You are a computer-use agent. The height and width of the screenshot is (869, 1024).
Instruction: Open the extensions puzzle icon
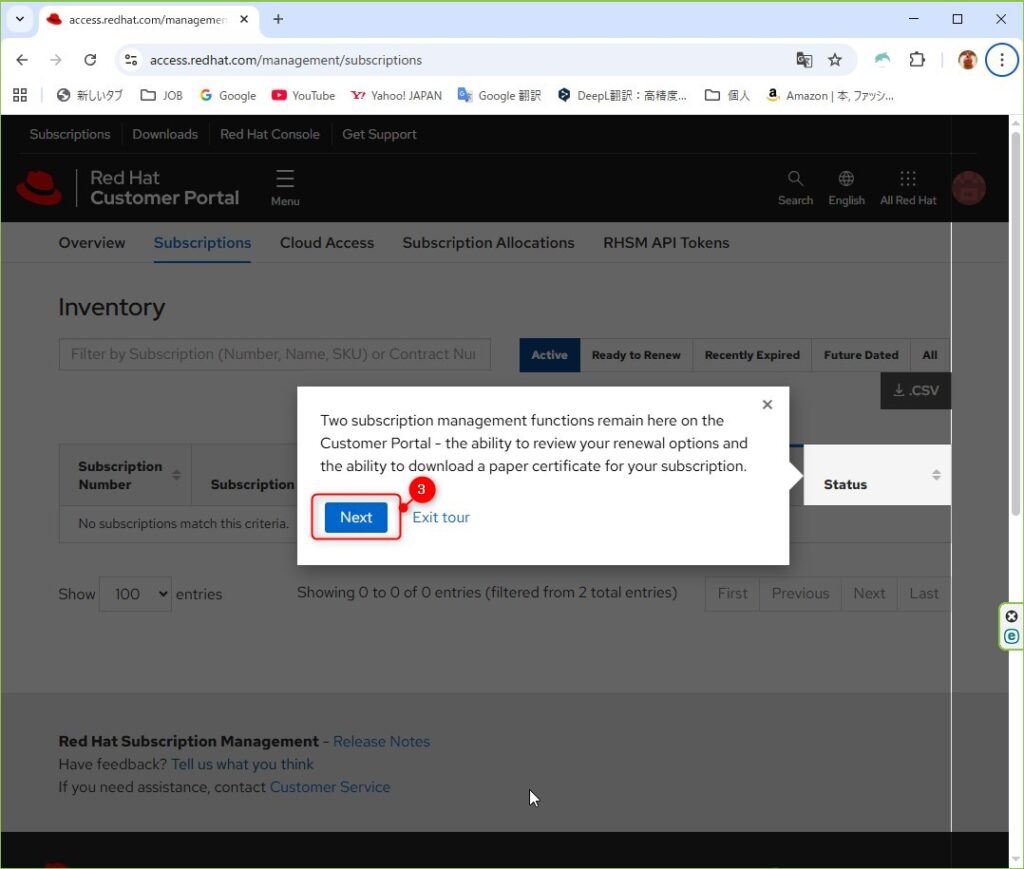tap(917, 60)
